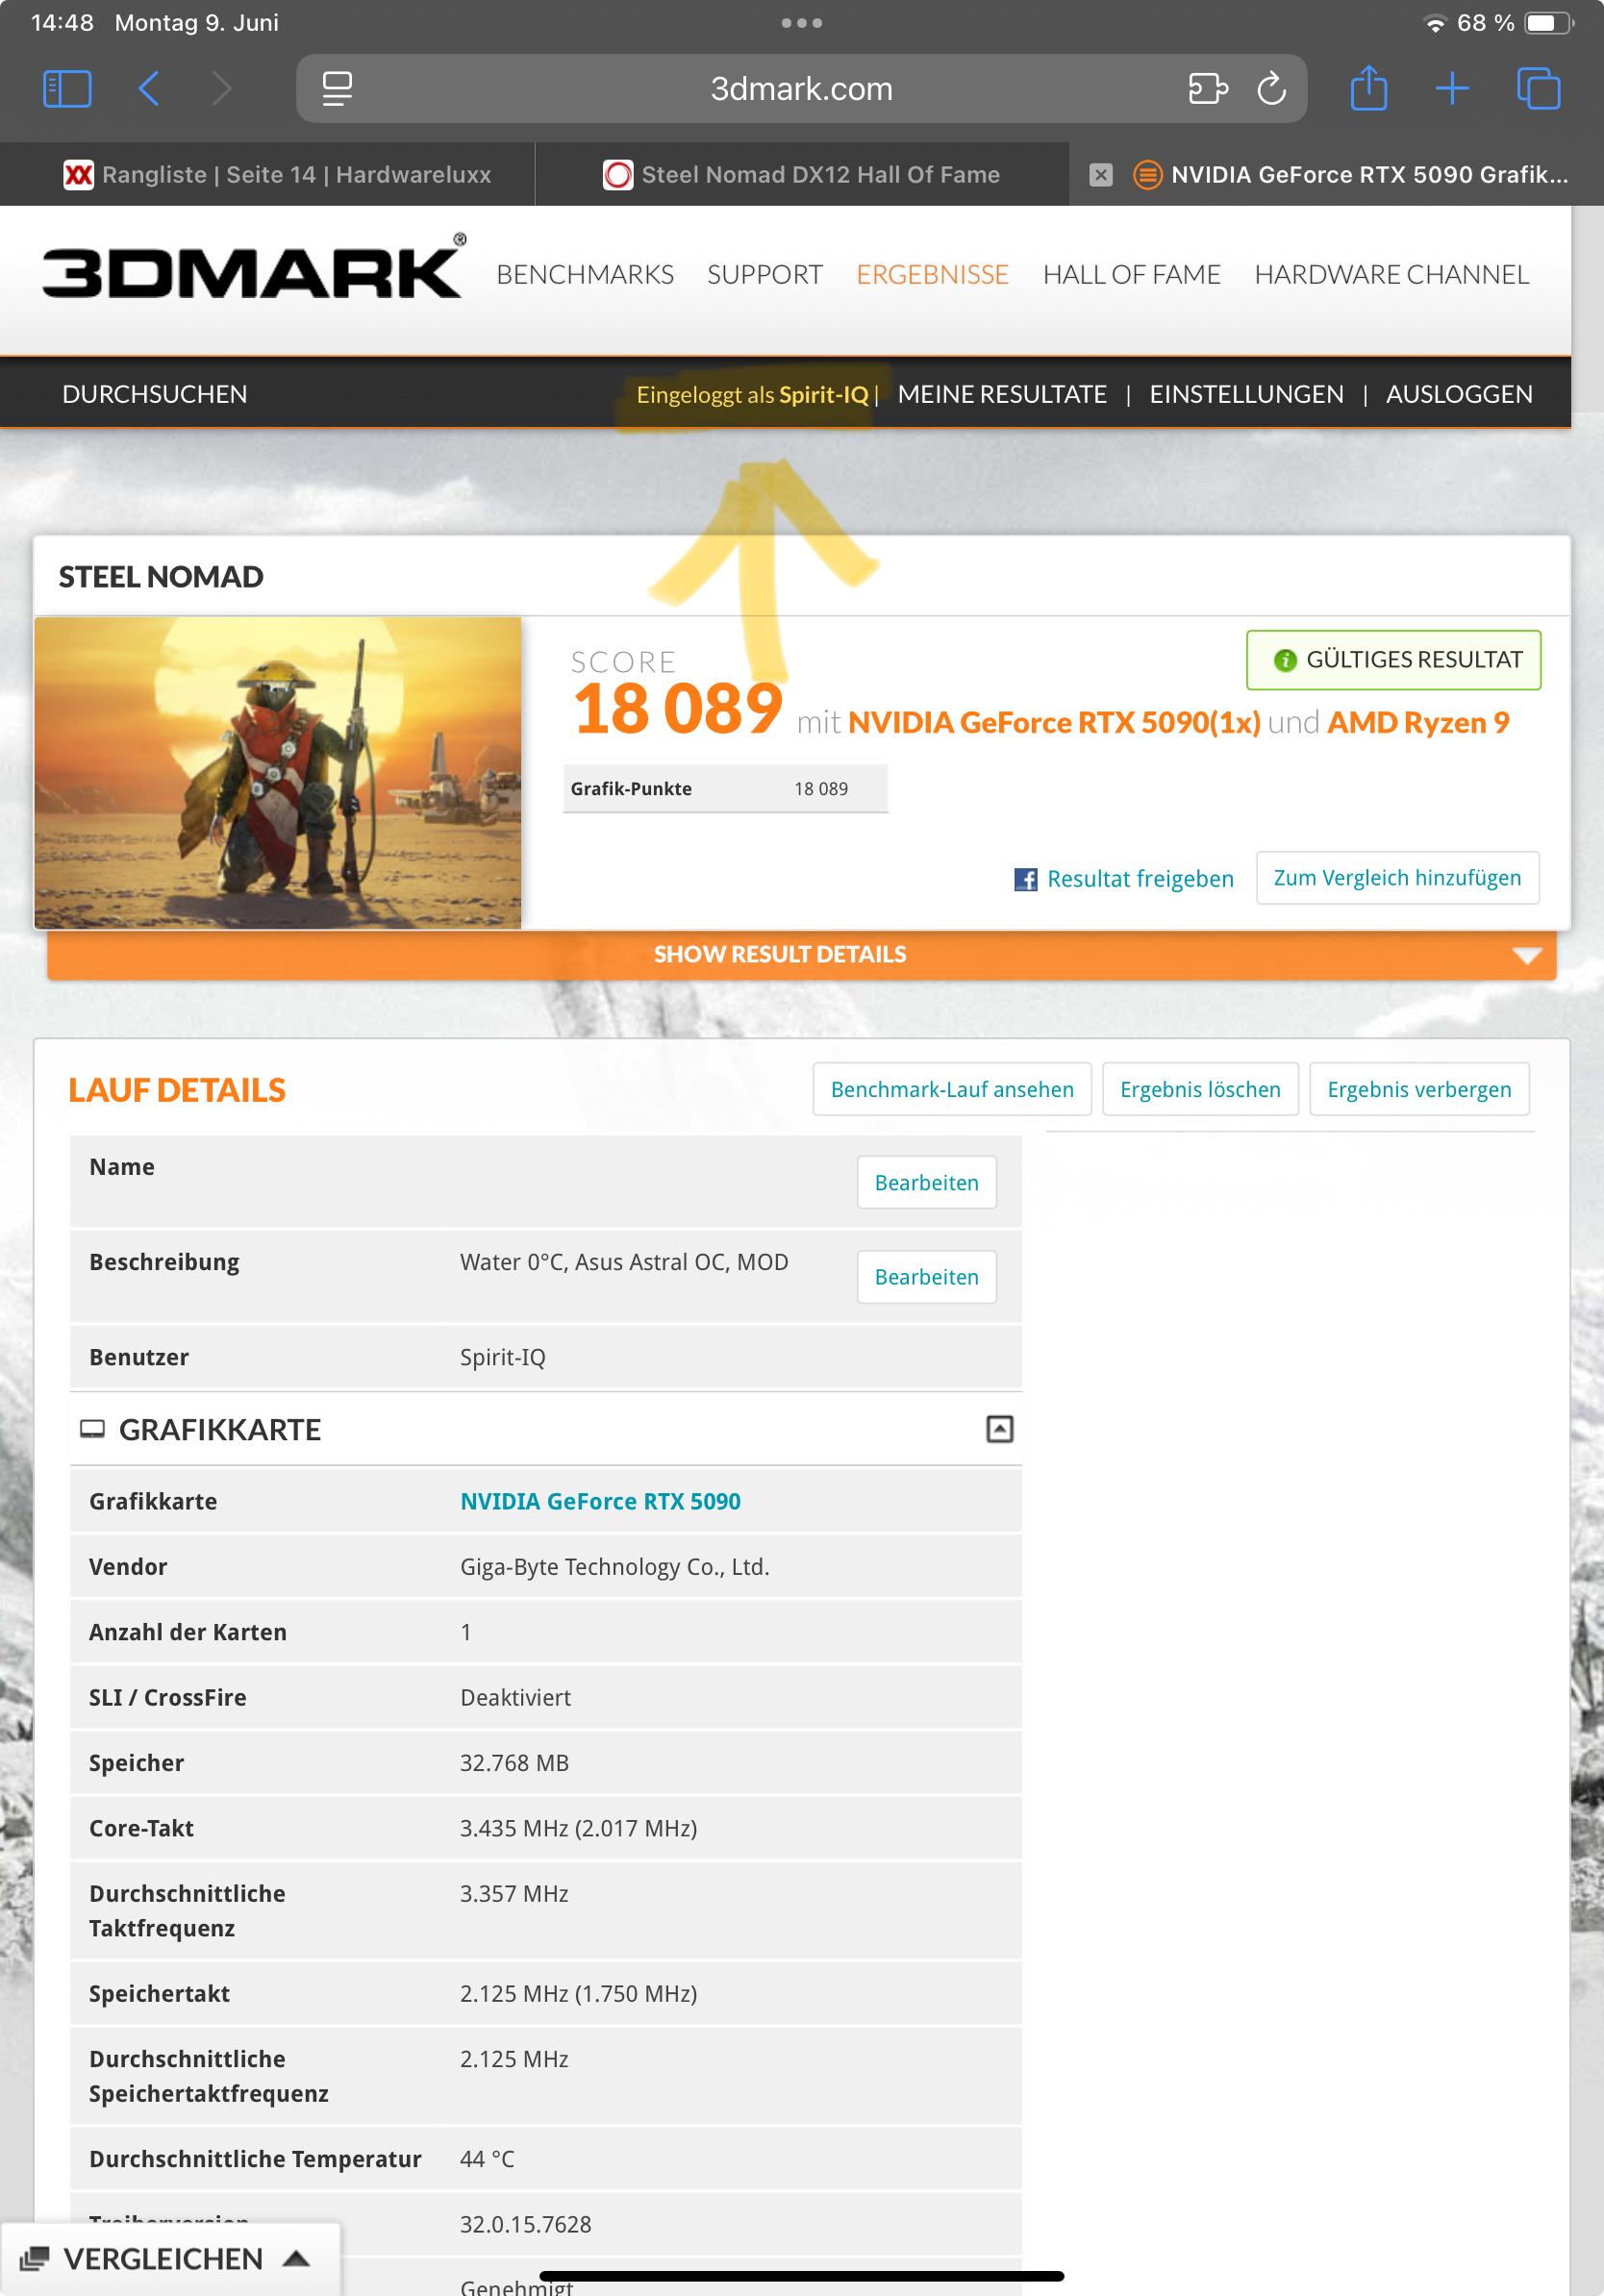The width and height of the screenshot is (1604, 2296).
Task: Click the Grafik-Punkte 18 089 row
Action: (725, 788)
